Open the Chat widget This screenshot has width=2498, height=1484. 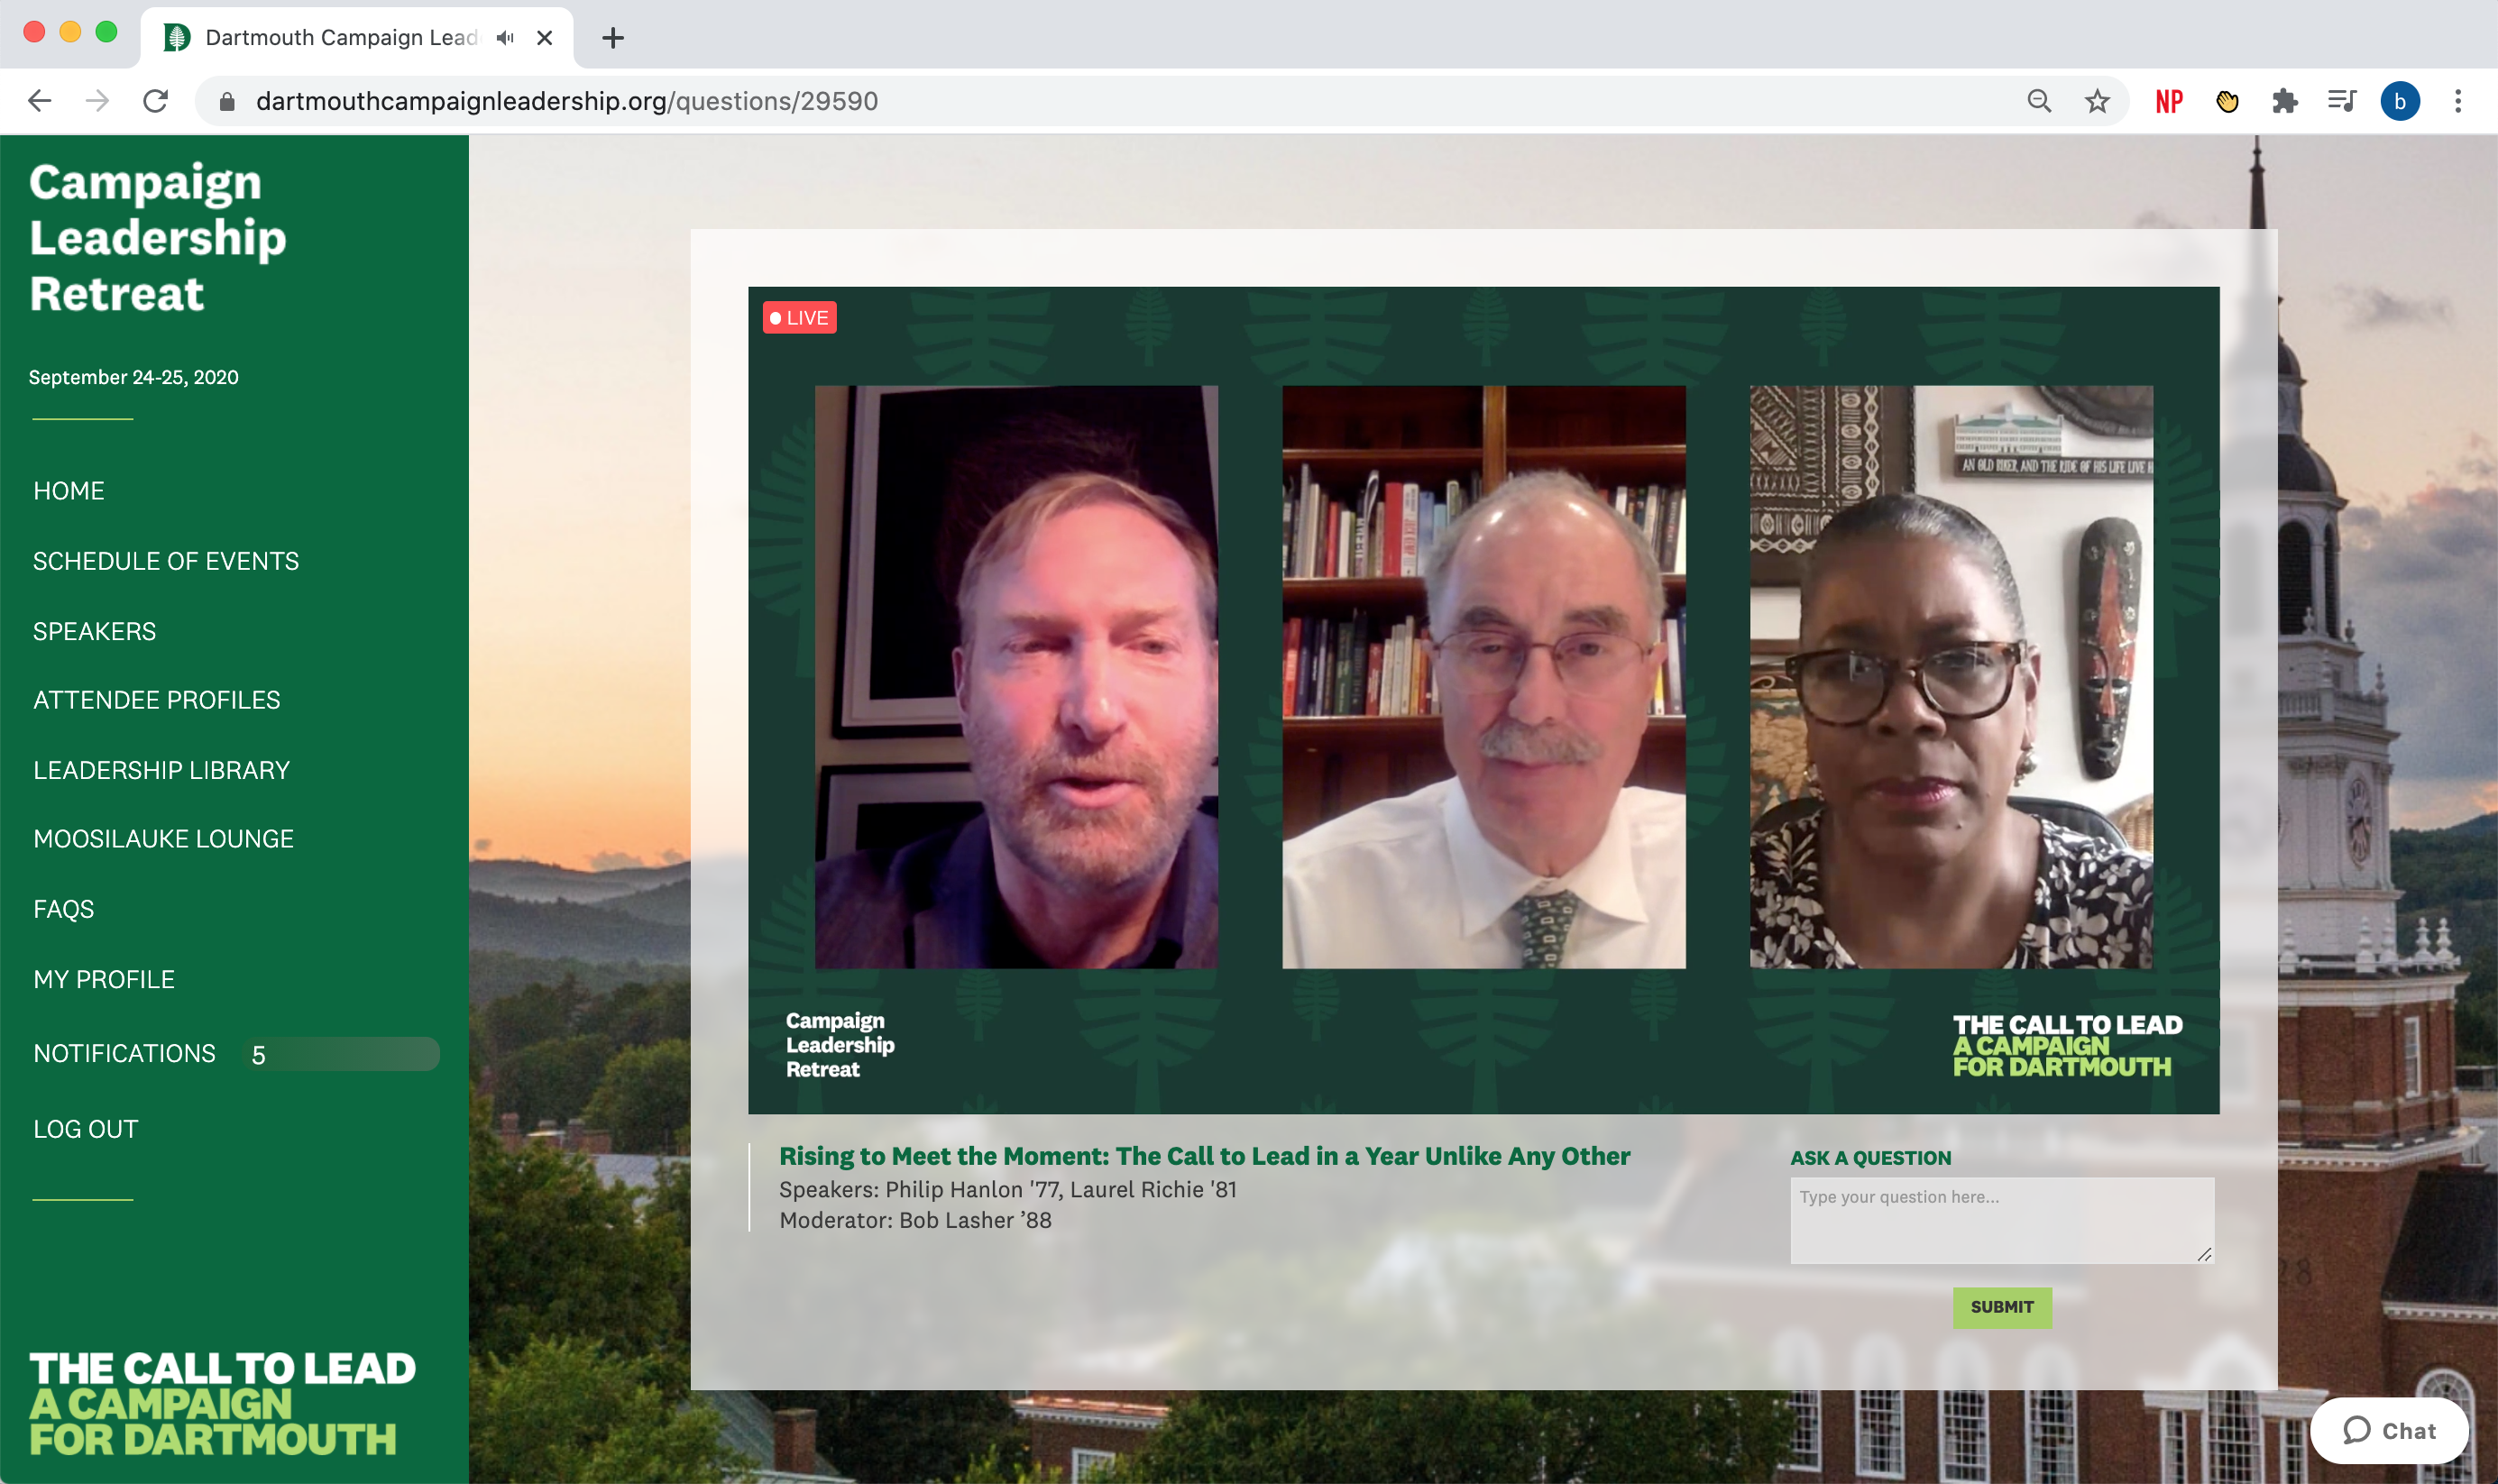(x=2389, y=1430)
